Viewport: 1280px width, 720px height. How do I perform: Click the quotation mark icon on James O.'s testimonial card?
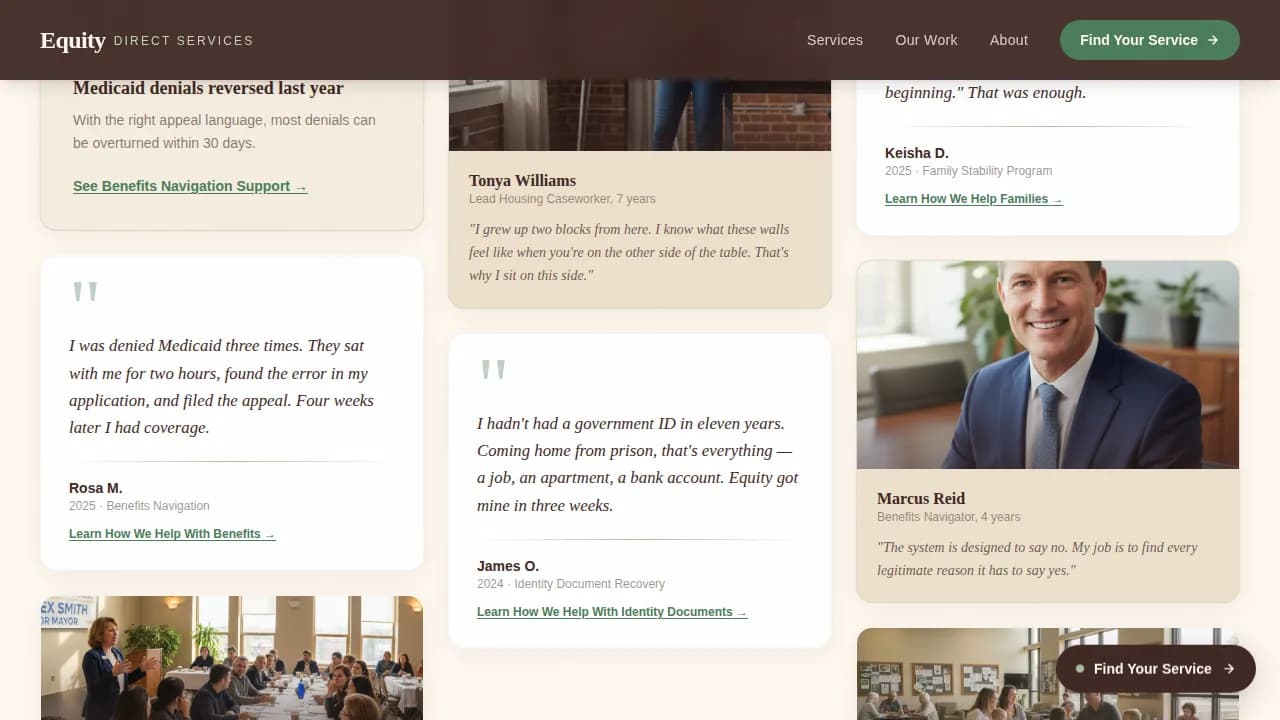pos(493,369)
